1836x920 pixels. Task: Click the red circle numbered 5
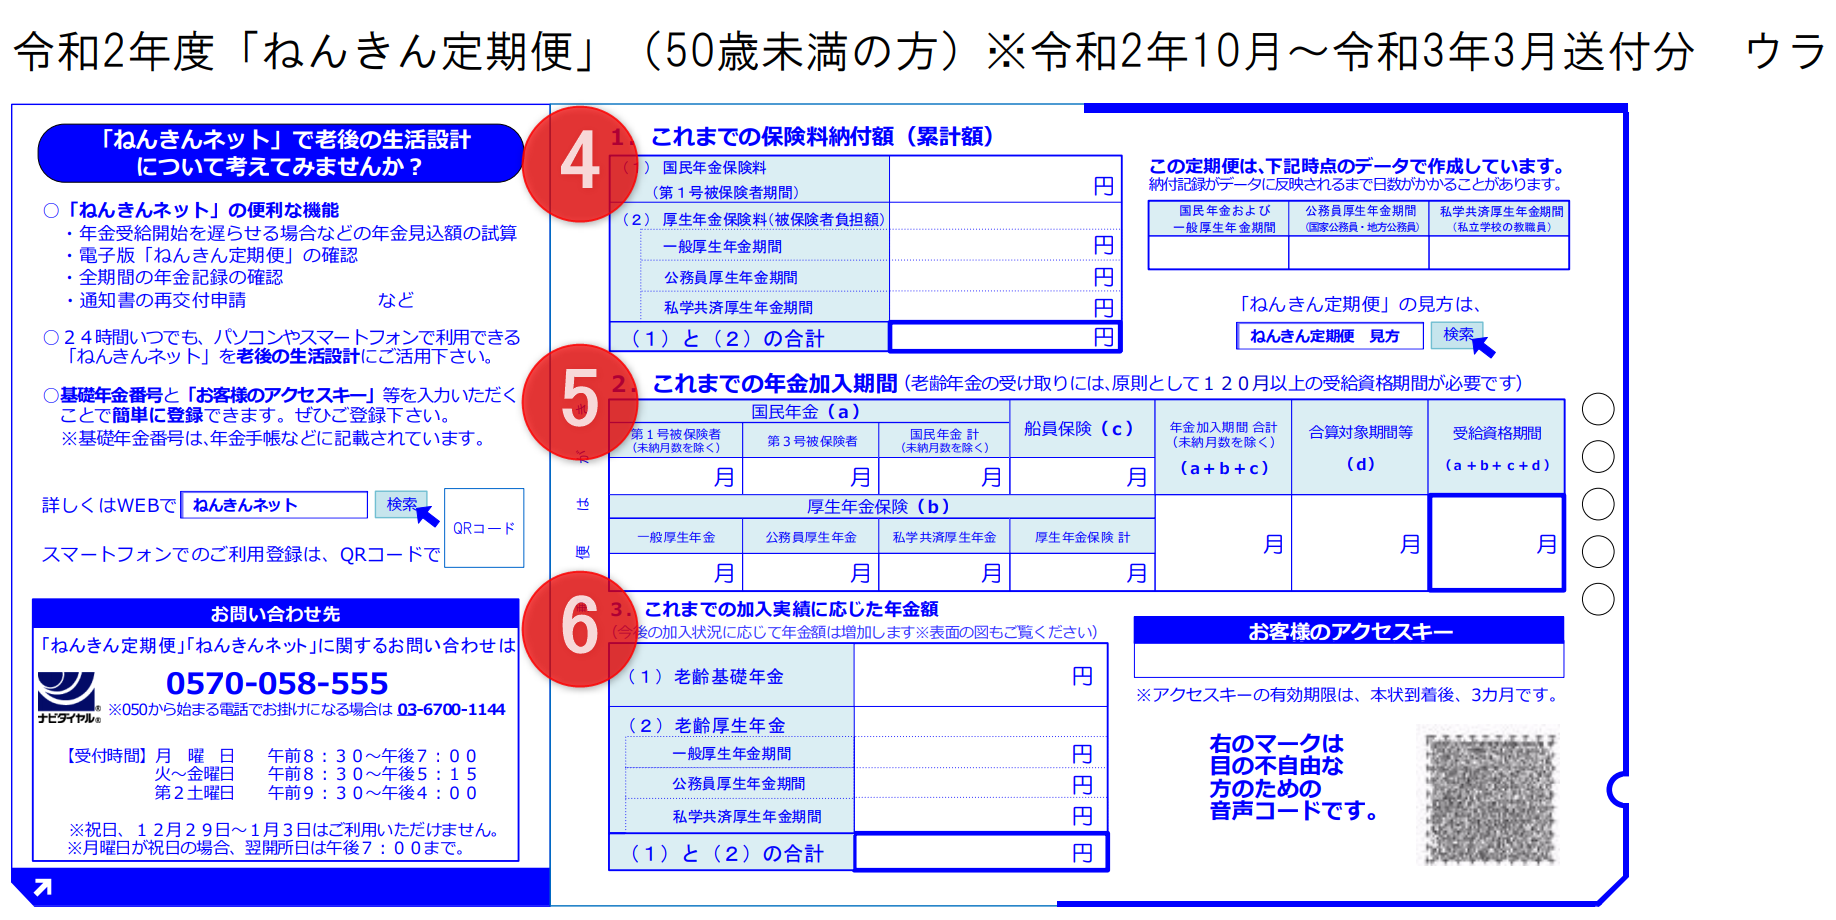click(580, 402)
